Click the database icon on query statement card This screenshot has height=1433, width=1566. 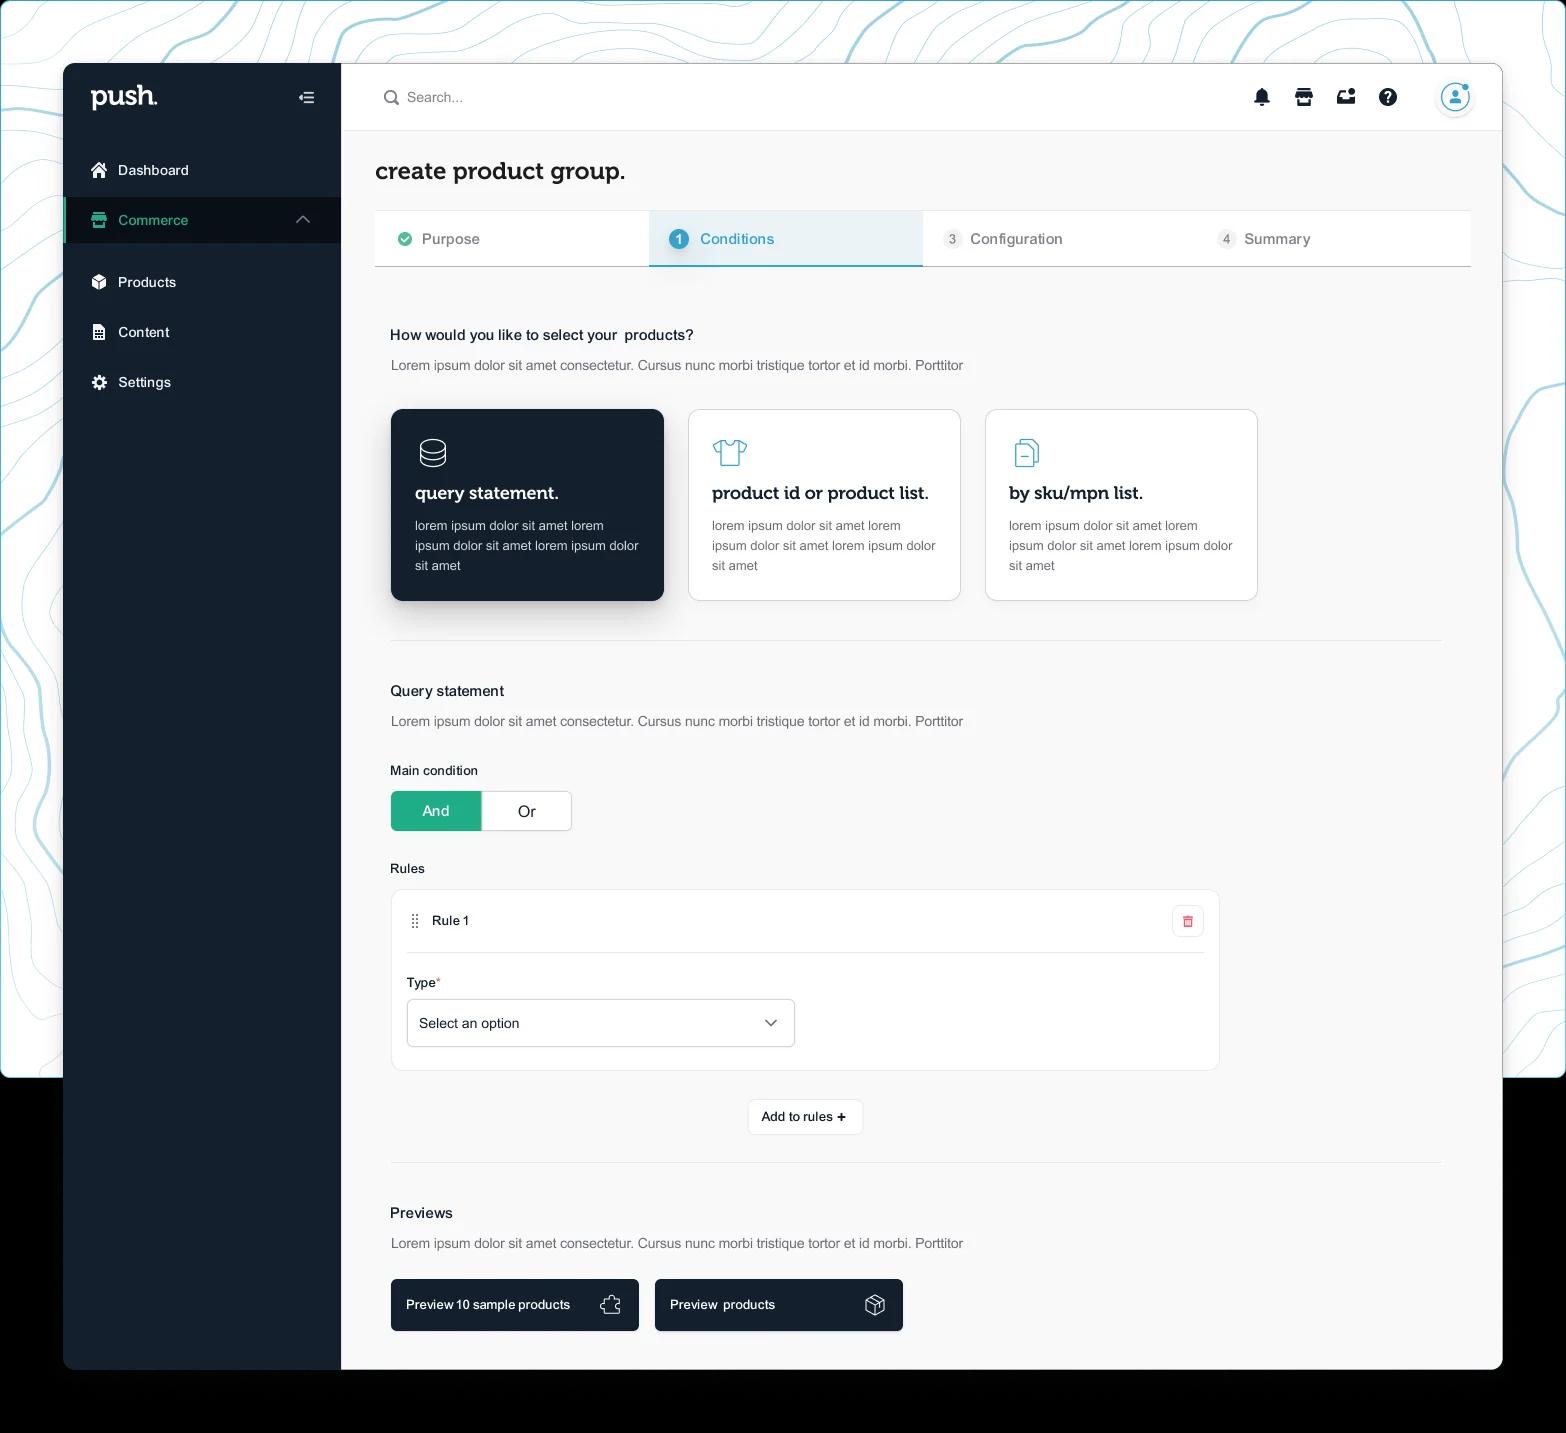point(433,453)
